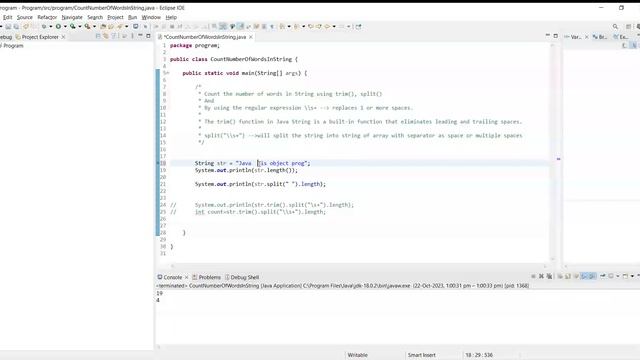Viewport: 640px width, 360px height.
Task: Click the Open Perspective icon
Action: click(x=629, y=27)
